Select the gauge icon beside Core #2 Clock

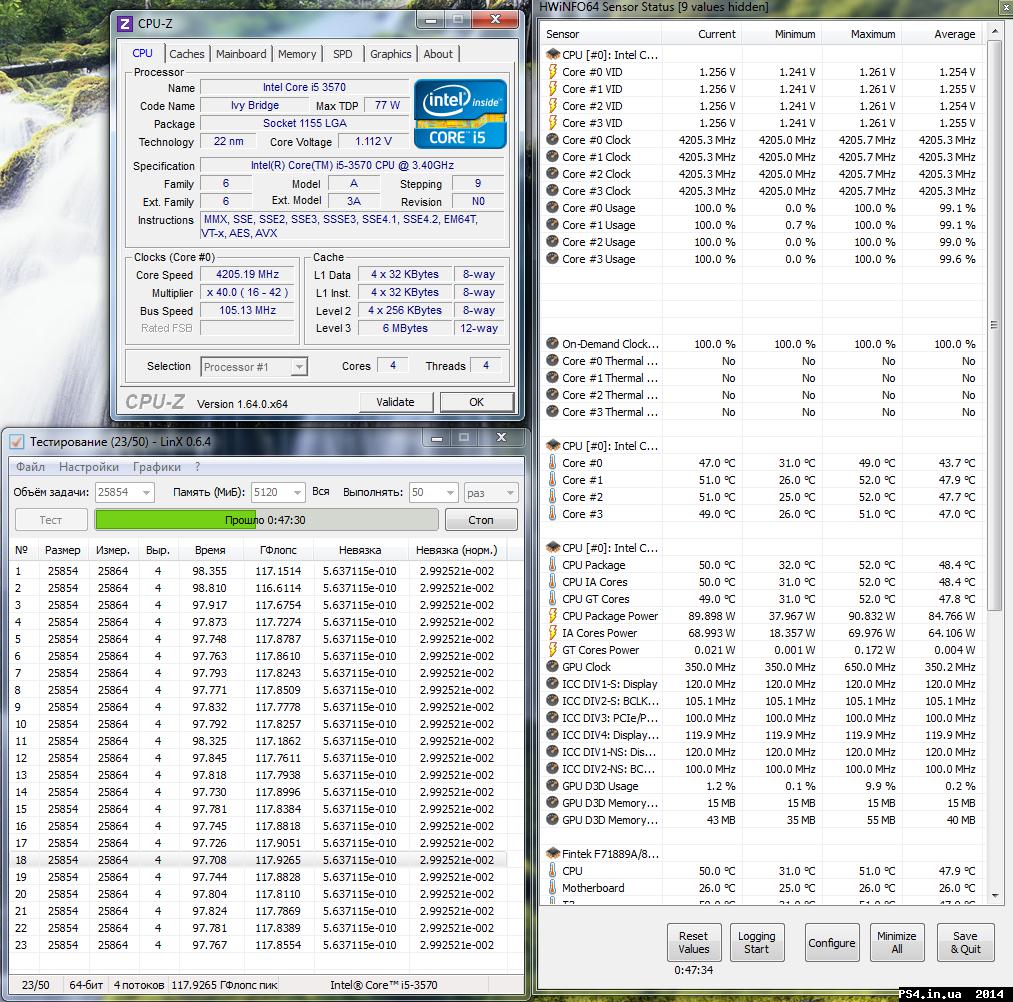[x=552, y=174]
